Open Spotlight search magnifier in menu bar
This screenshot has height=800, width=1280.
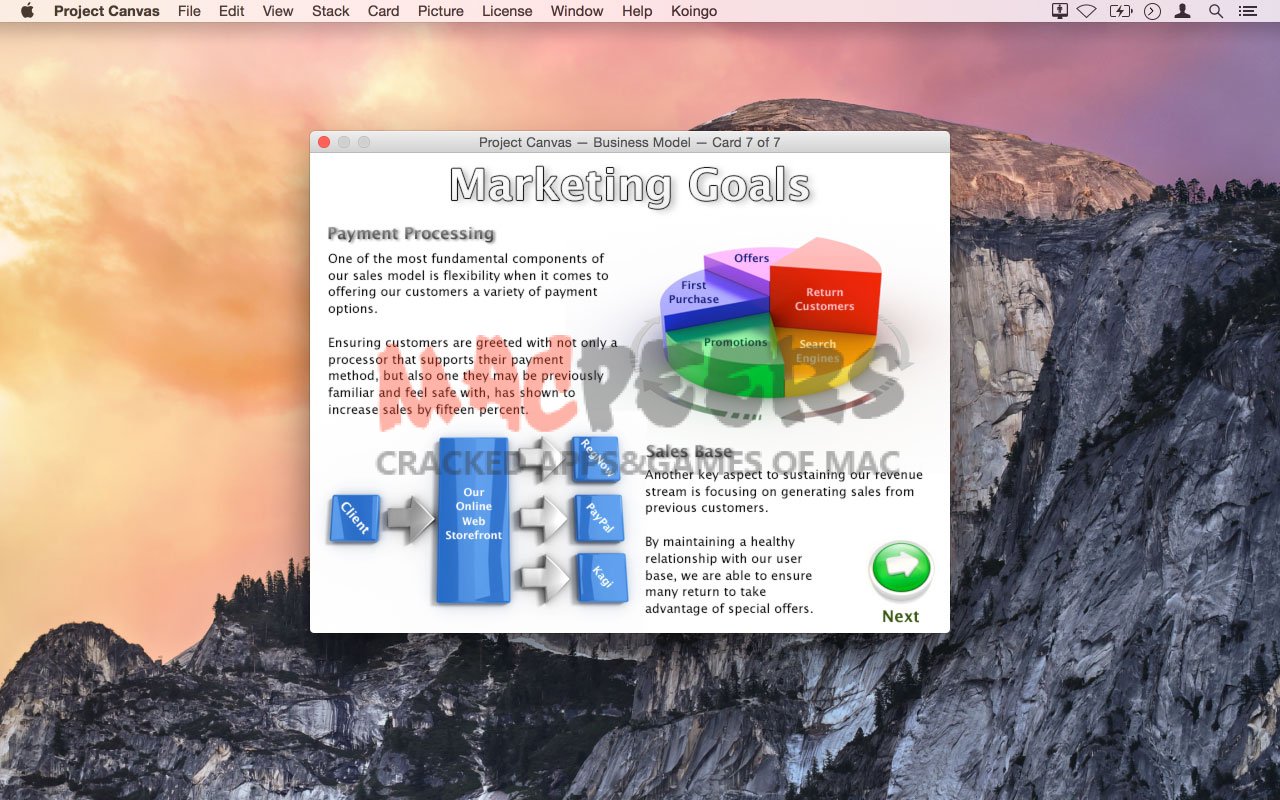tap(1215, 11)
